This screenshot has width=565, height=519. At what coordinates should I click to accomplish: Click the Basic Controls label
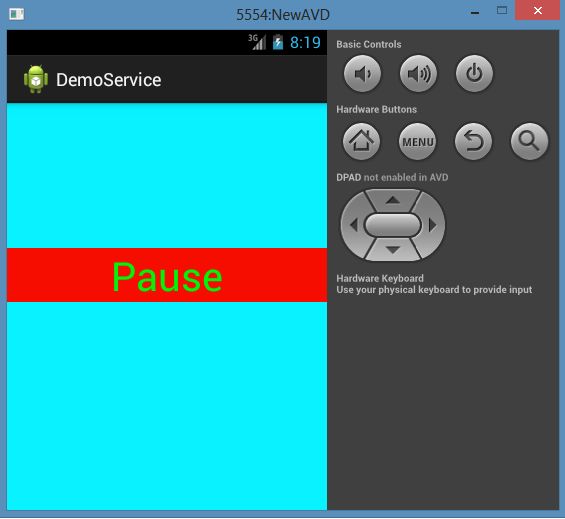pyautogui.click(x=369, y=44)
